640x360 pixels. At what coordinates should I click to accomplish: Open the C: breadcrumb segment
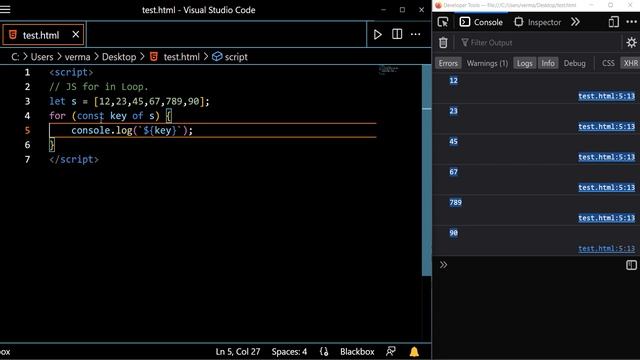pos(15,57)
